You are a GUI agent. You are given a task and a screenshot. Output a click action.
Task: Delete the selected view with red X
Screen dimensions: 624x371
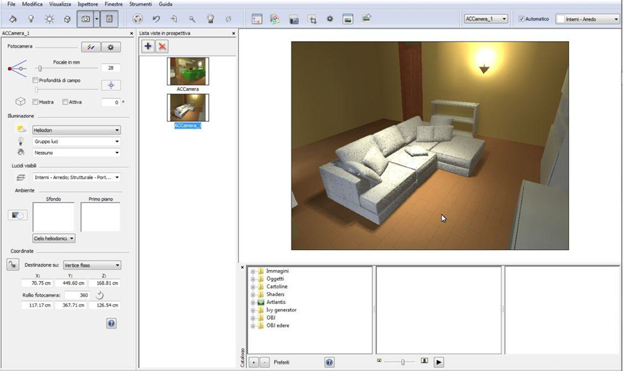pos(162,46)
